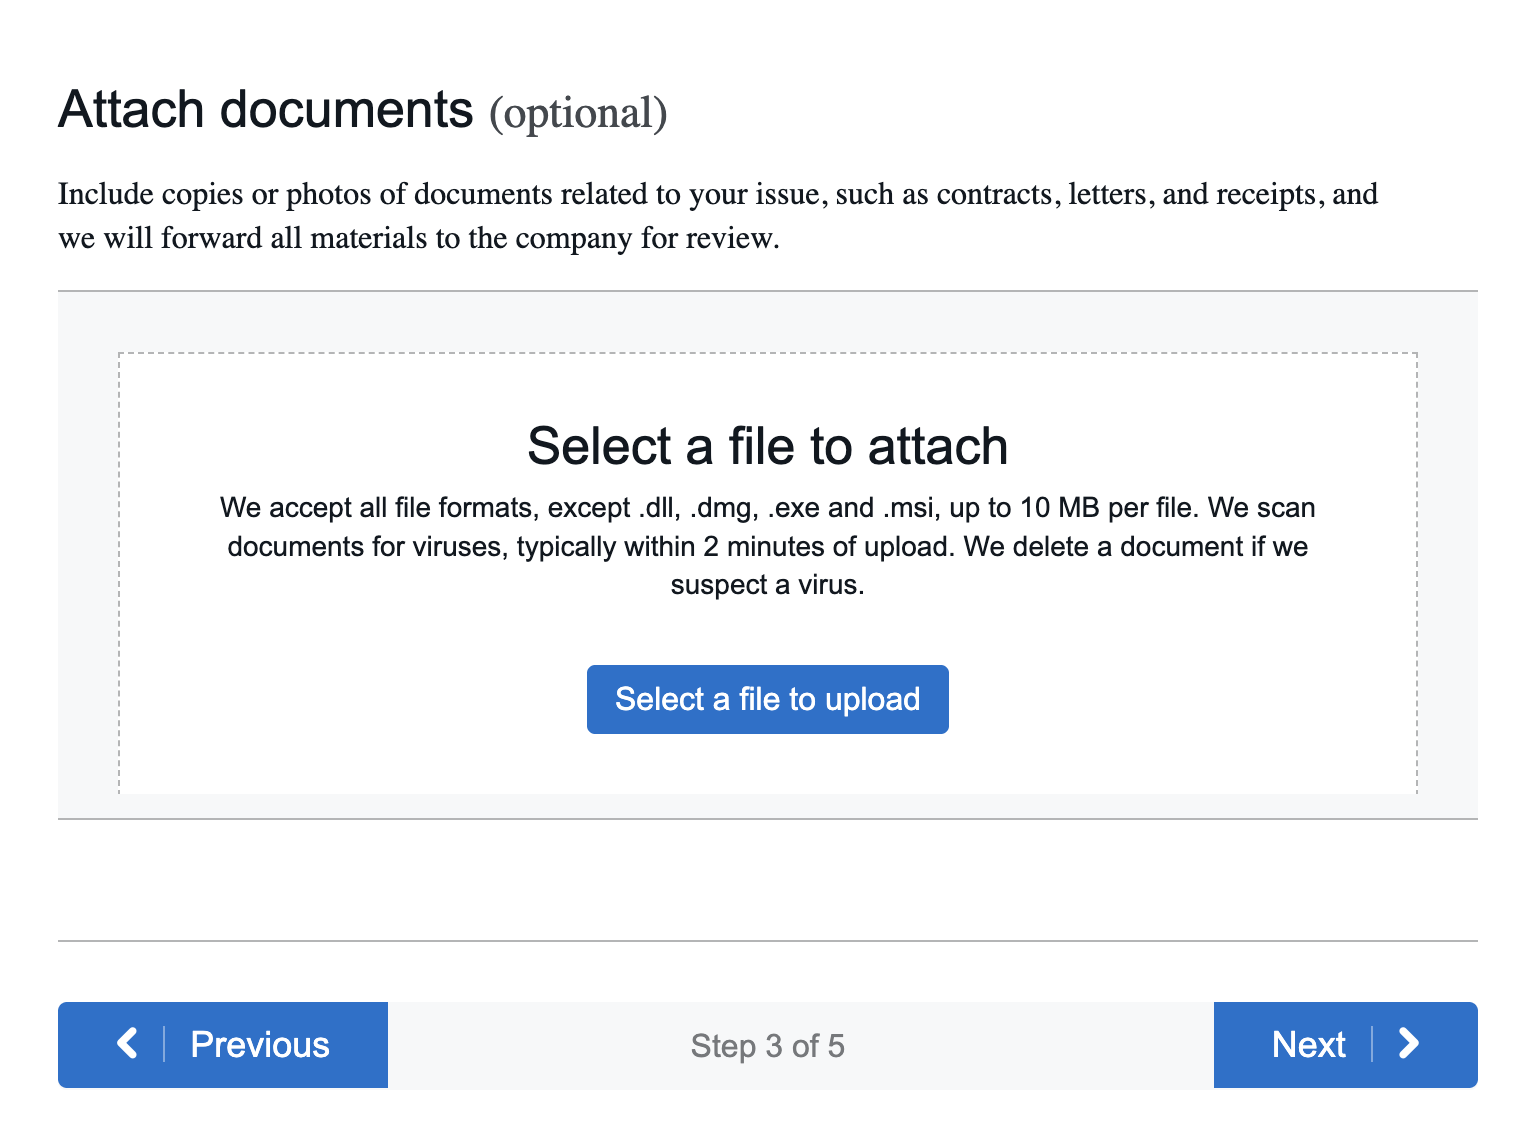Go back using the Previous label

[x=260, y=1045]
